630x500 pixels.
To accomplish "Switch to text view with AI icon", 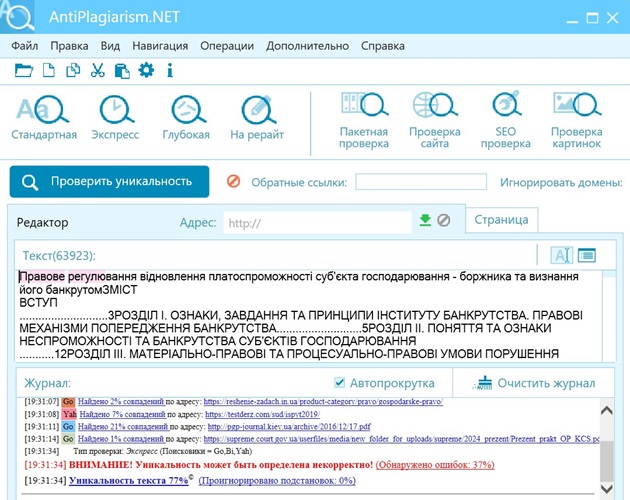I will pos(562,255).
